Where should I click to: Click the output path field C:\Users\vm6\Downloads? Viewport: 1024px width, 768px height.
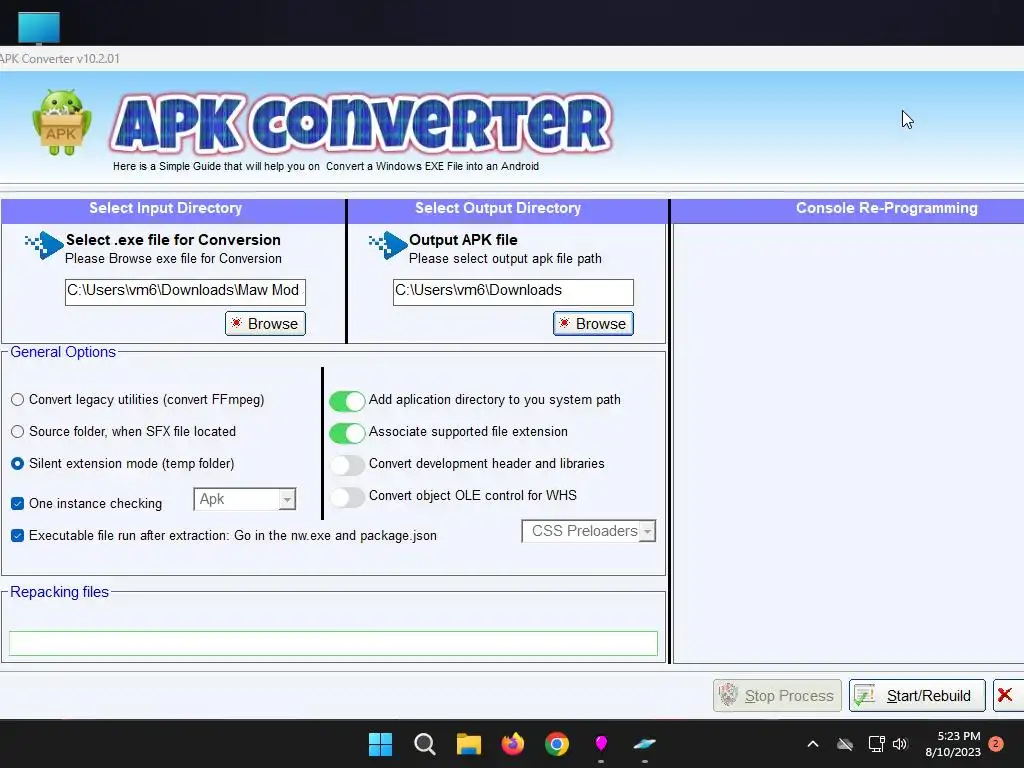[x=513, y=292]
